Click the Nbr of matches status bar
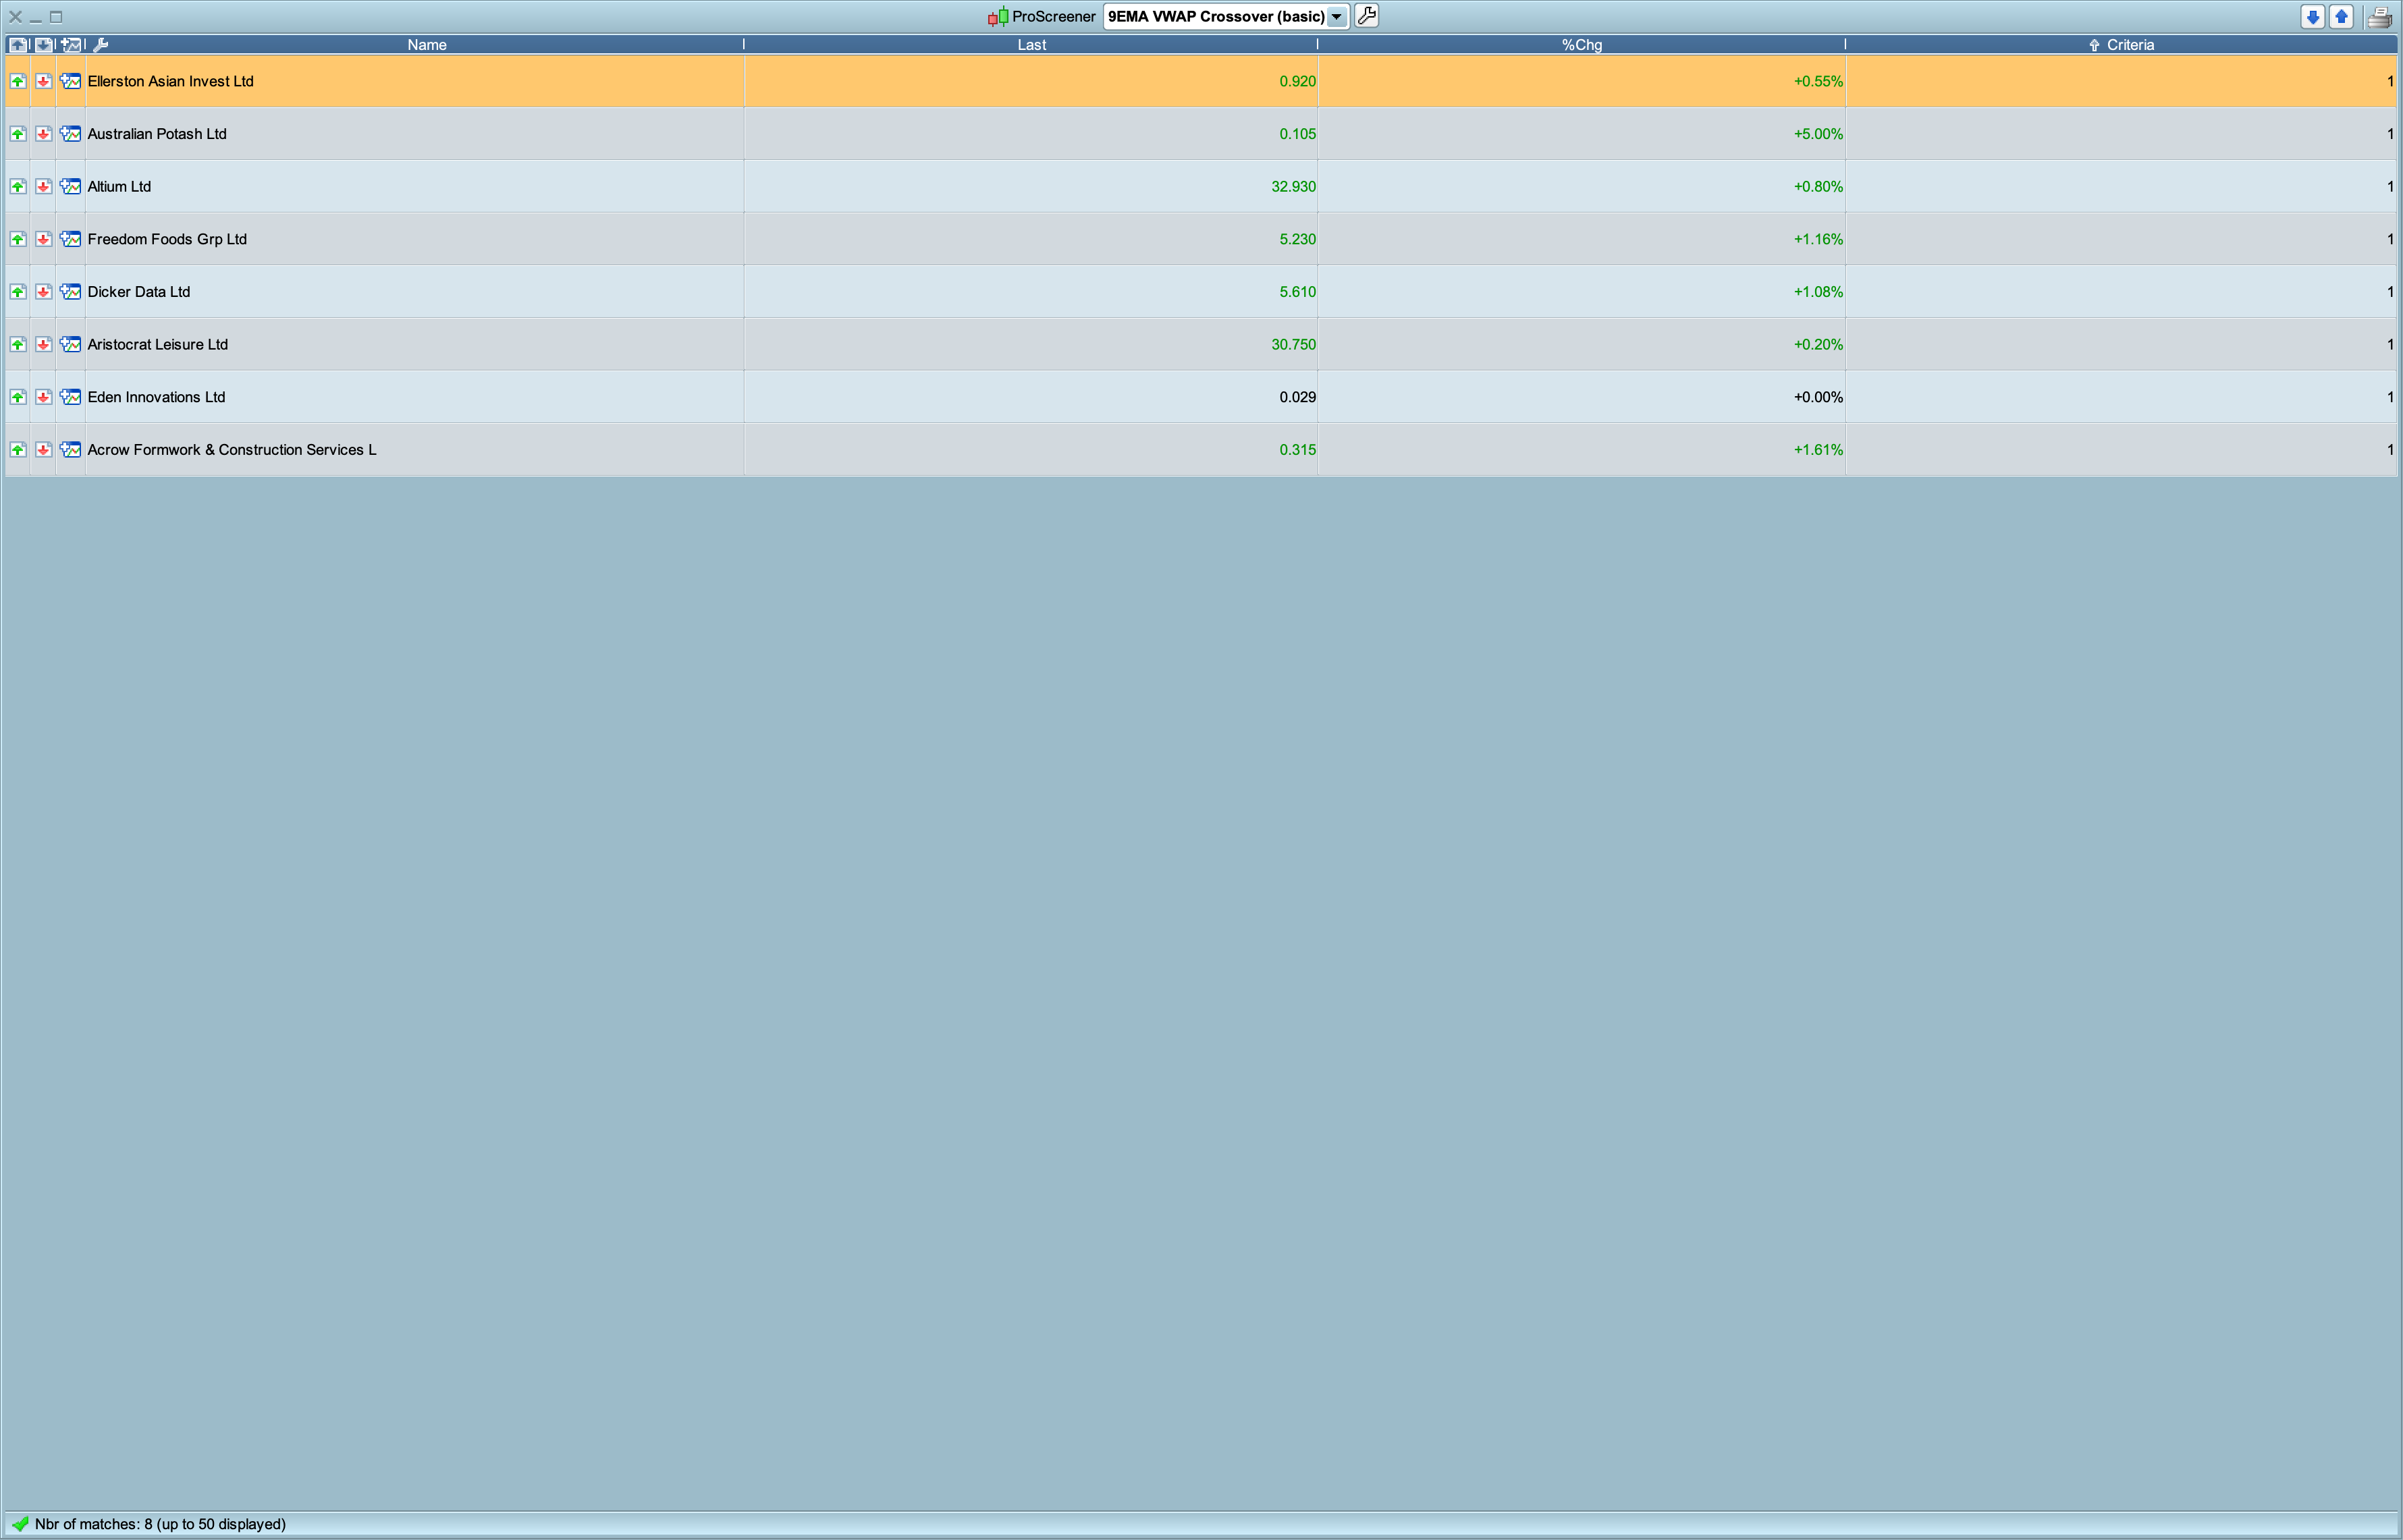The width and height of the screenshot is (2403, 1540). (160, 1524)
